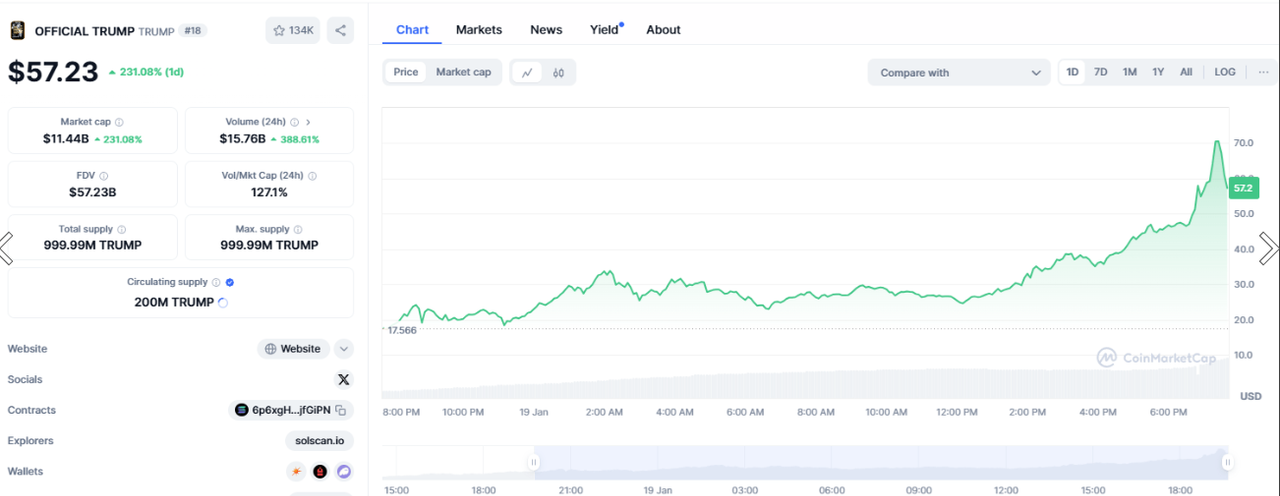This screenshot has width=1280, height=496.
Task: Click the Circulating supply info icon
Action: pos(216,283)
